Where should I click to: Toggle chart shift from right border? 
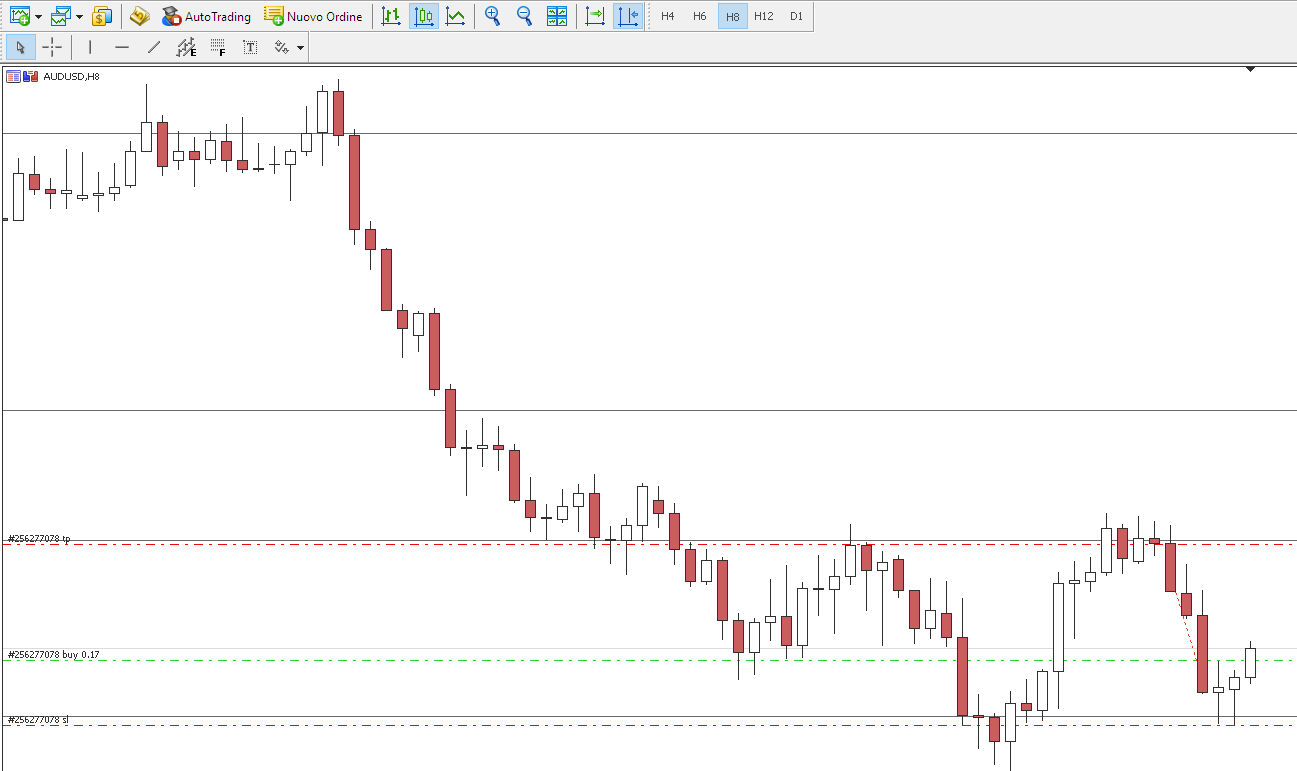point(628,16)
